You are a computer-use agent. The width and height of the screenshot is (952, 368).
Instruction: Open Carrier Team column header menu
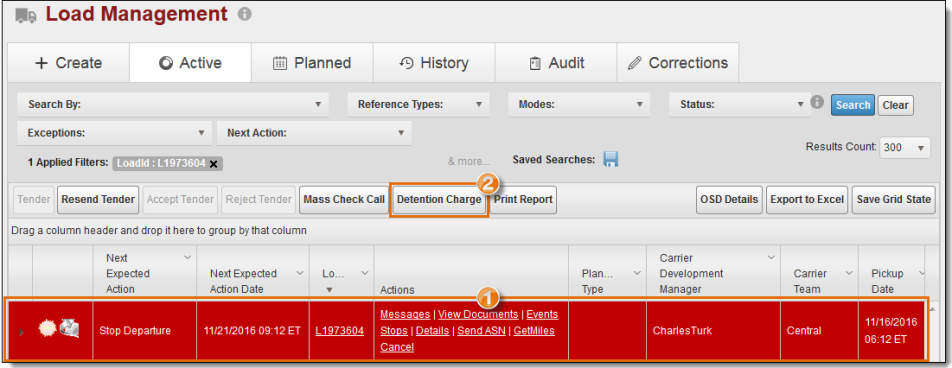click(x=848, y=273)
